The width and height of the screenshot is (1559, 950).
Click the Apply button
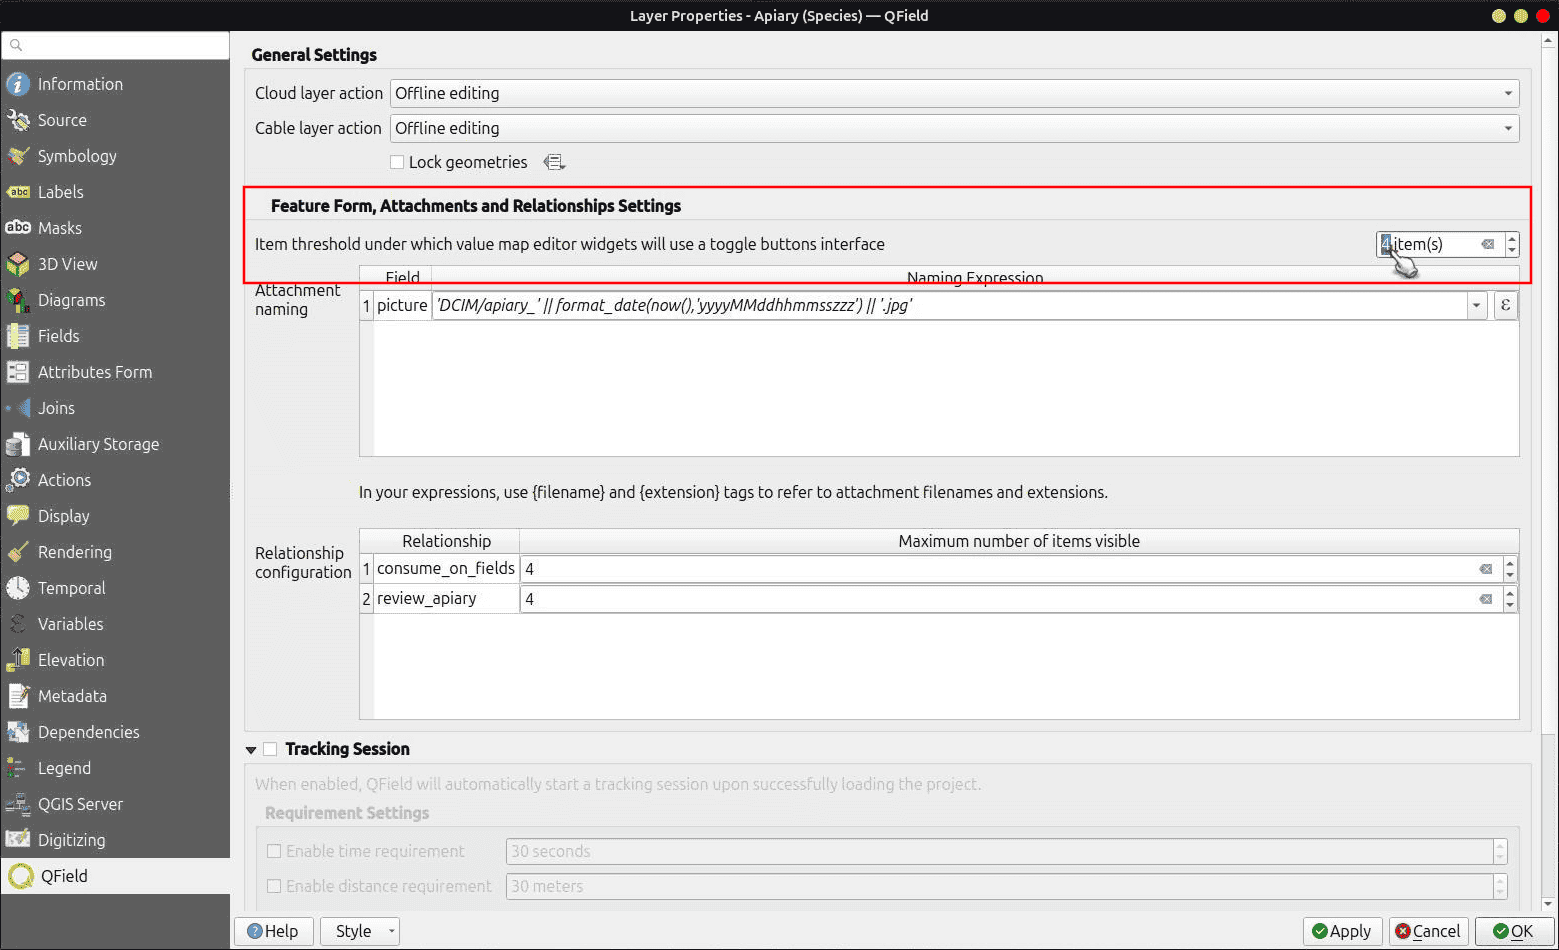coord(1342,931)
